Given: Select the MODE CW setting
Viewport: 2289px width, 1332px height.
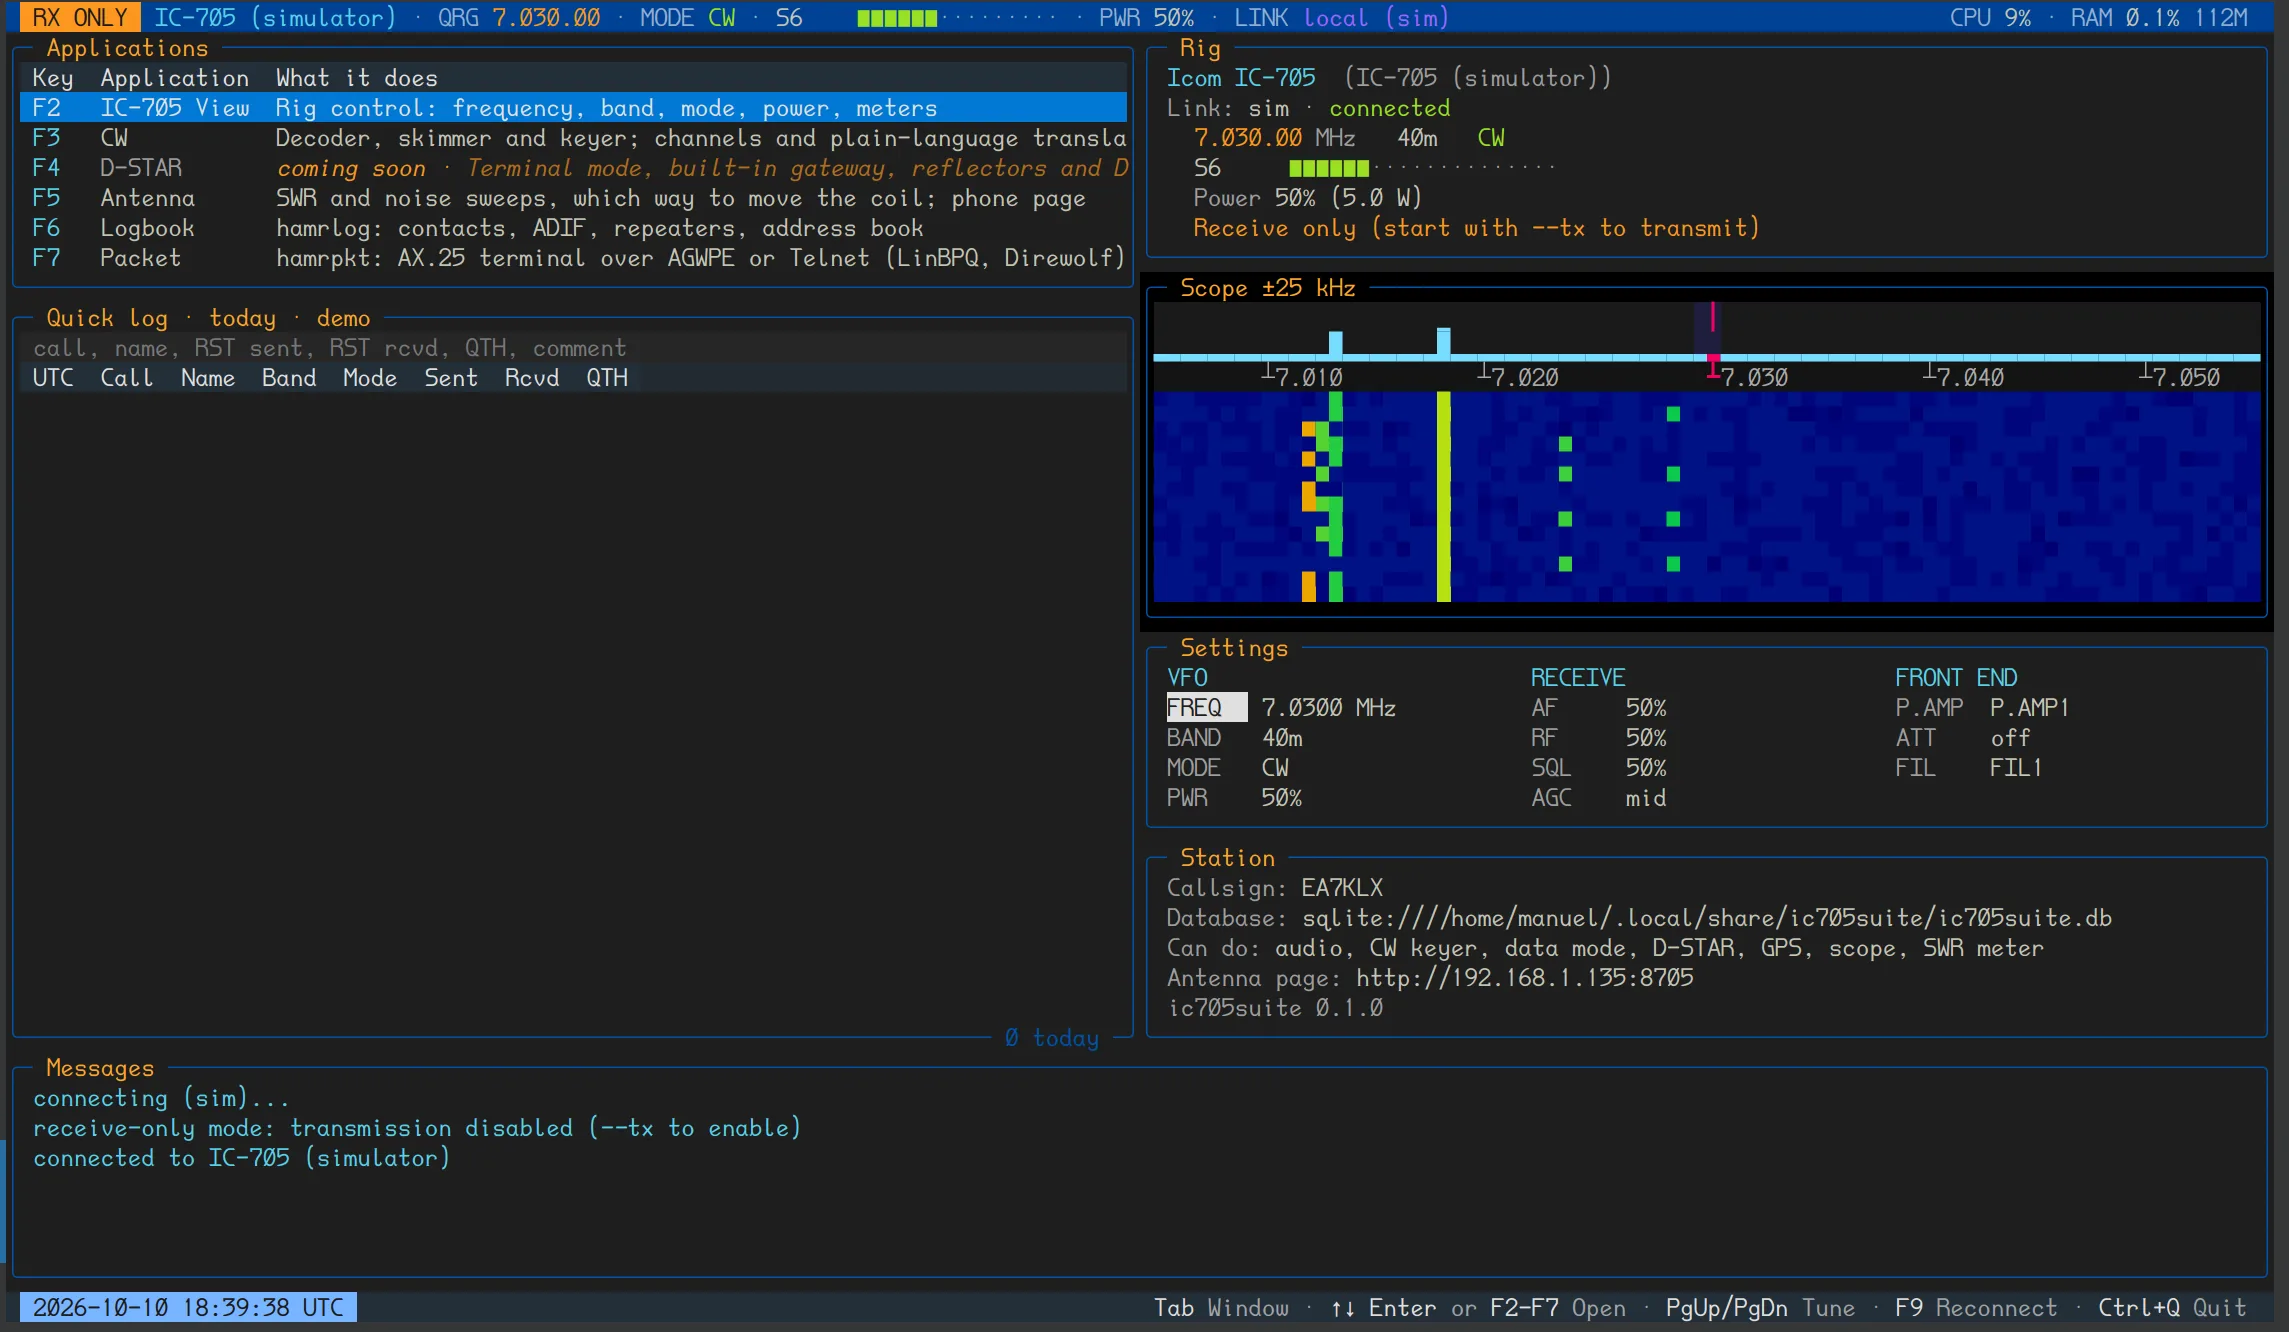Looking at the screenshot, I should pyautogui.click(x=1228, y=768).
